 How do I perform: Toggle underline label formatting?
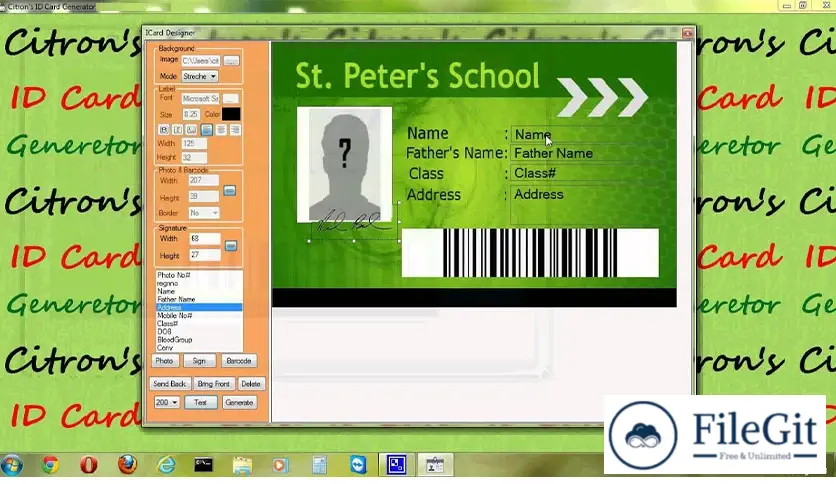191,130
